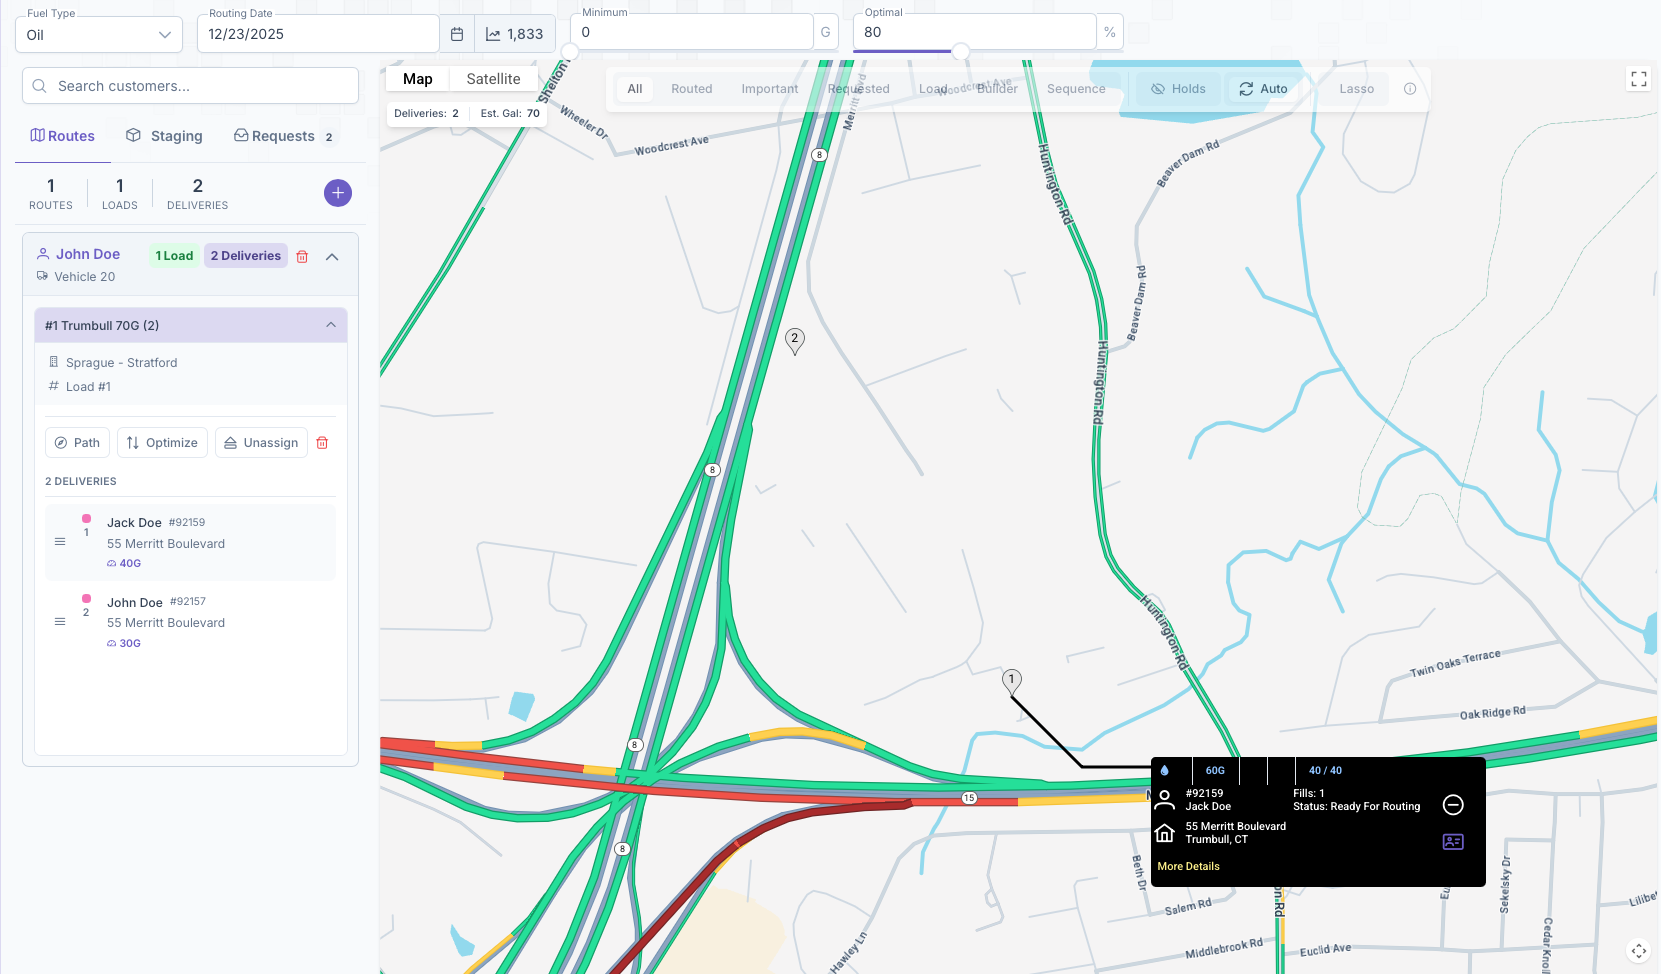The width and height of the screenshot is (1661, 974).
Task: Click the info icon beside Lasso
Action: 1410,89
